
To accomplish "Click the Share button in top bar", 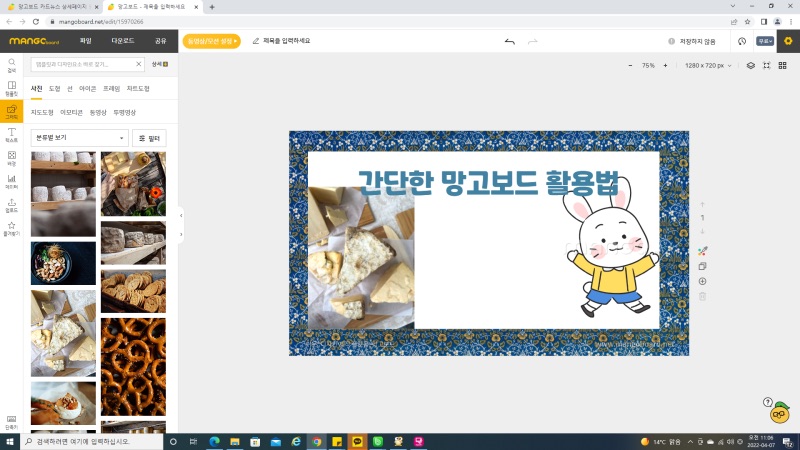I will [x=160, y=41].
